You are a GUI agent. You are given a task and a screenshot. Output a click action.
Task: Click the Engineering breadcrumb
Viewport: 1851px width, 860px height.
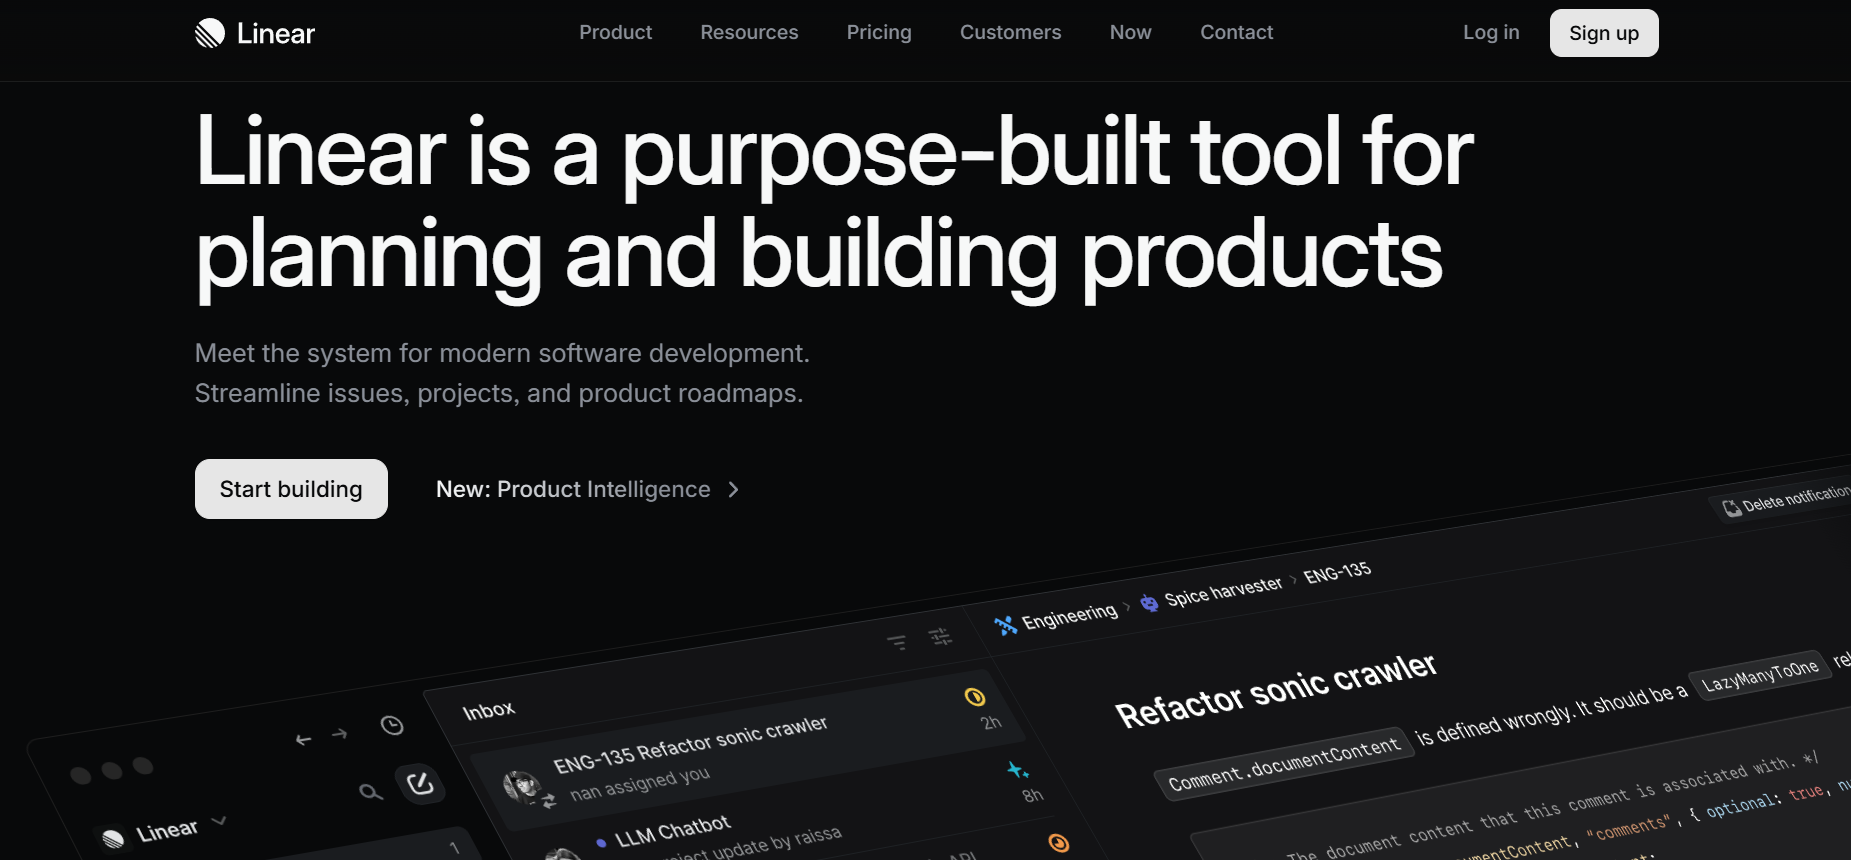pos(1069,616)
